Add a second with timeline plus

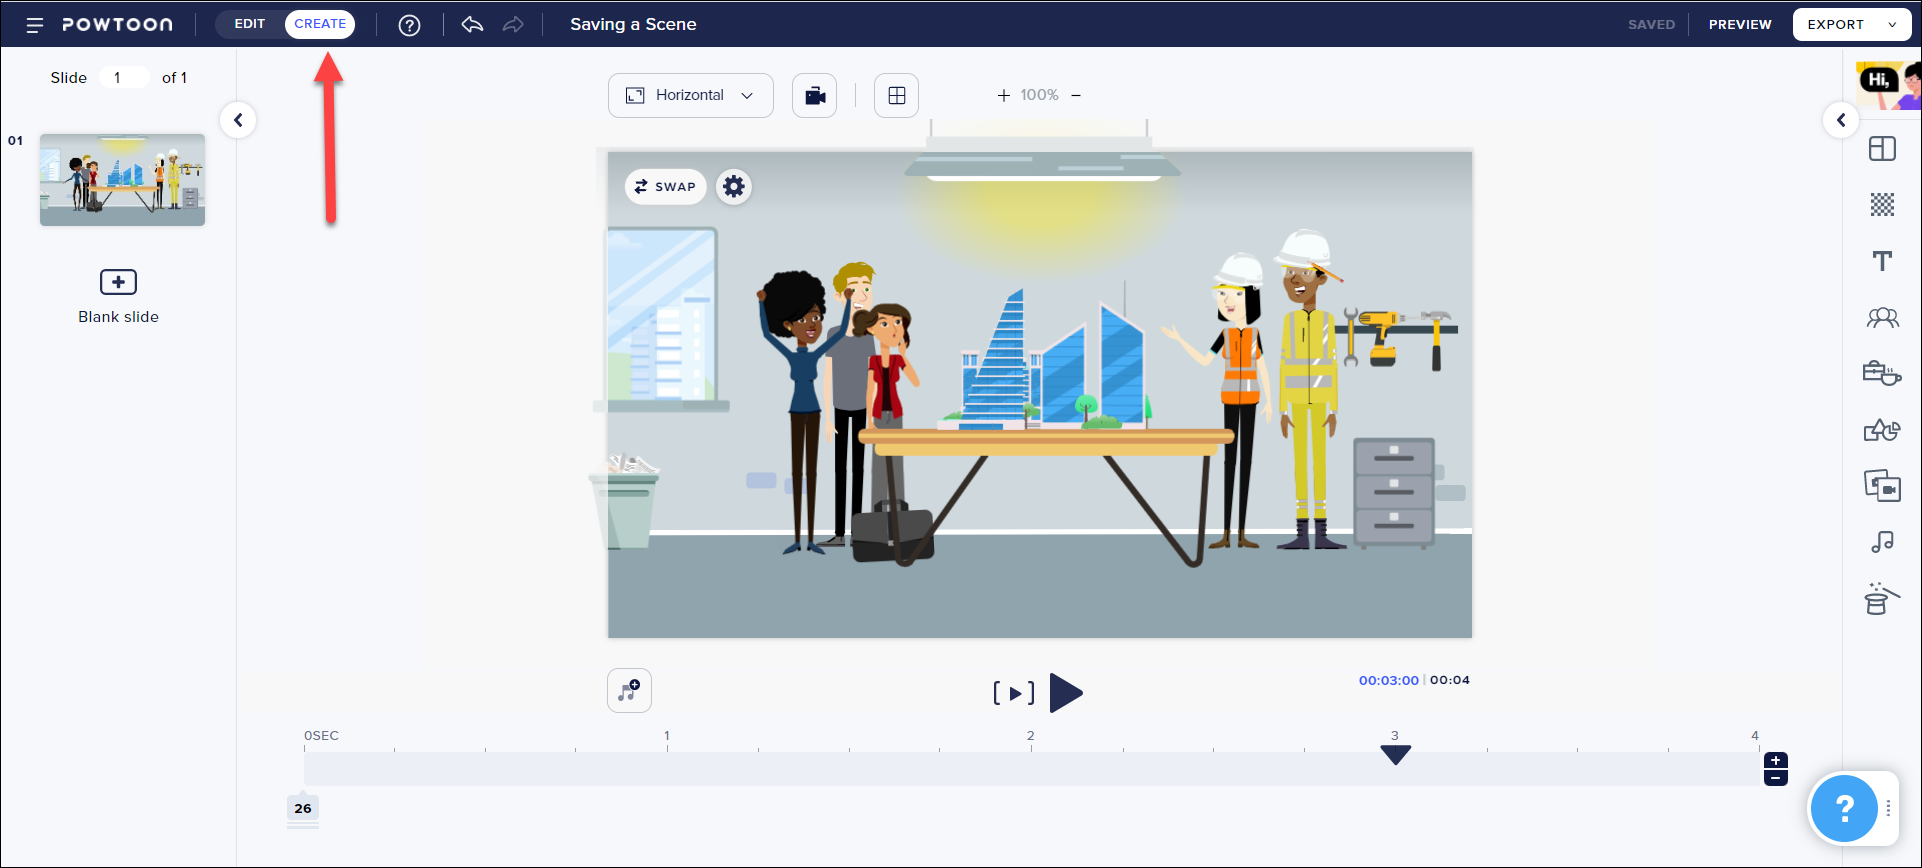point(1776,761)
